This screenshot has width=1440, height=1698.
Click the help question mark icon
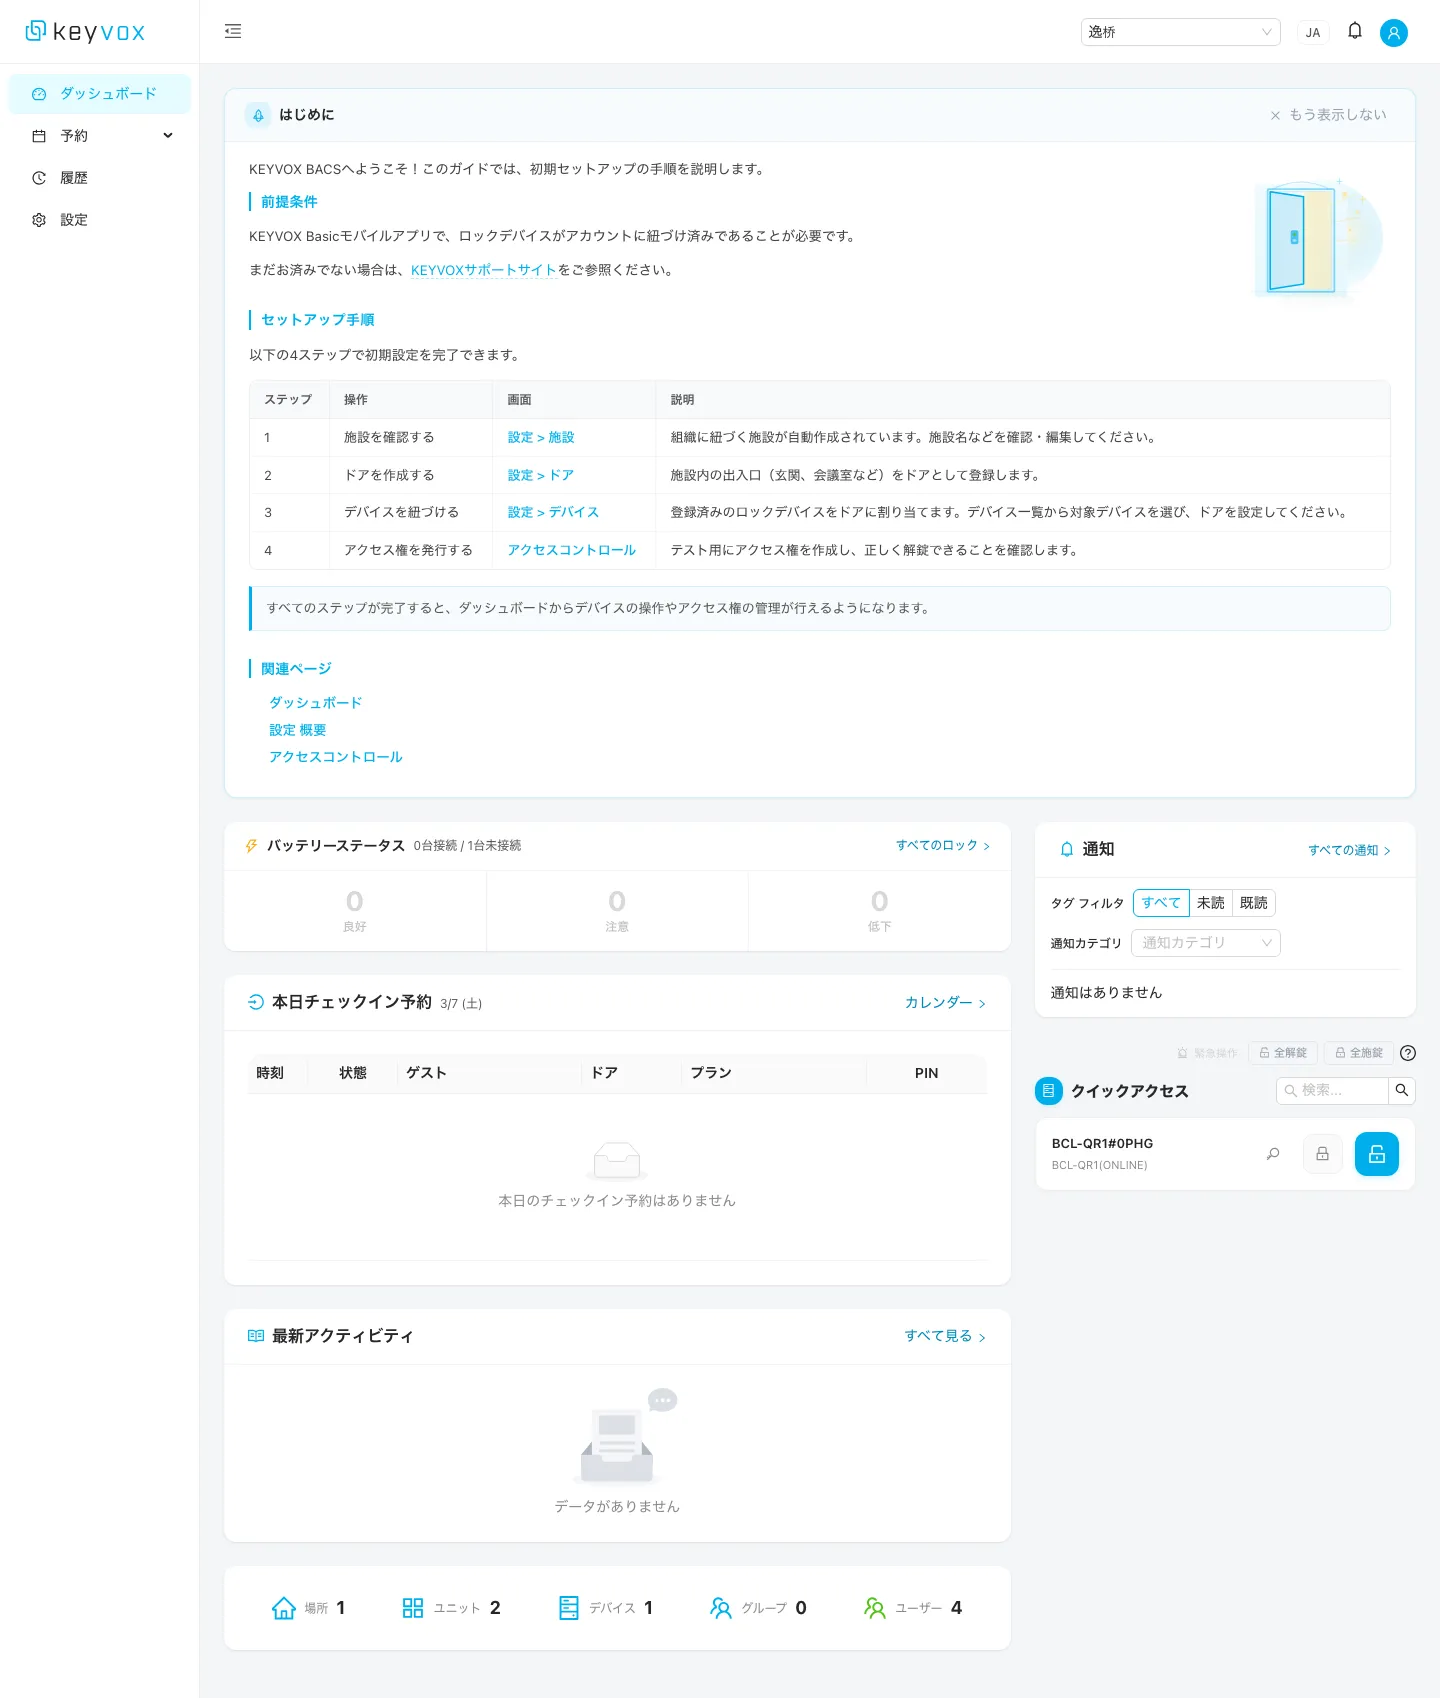point(1407,1053)
